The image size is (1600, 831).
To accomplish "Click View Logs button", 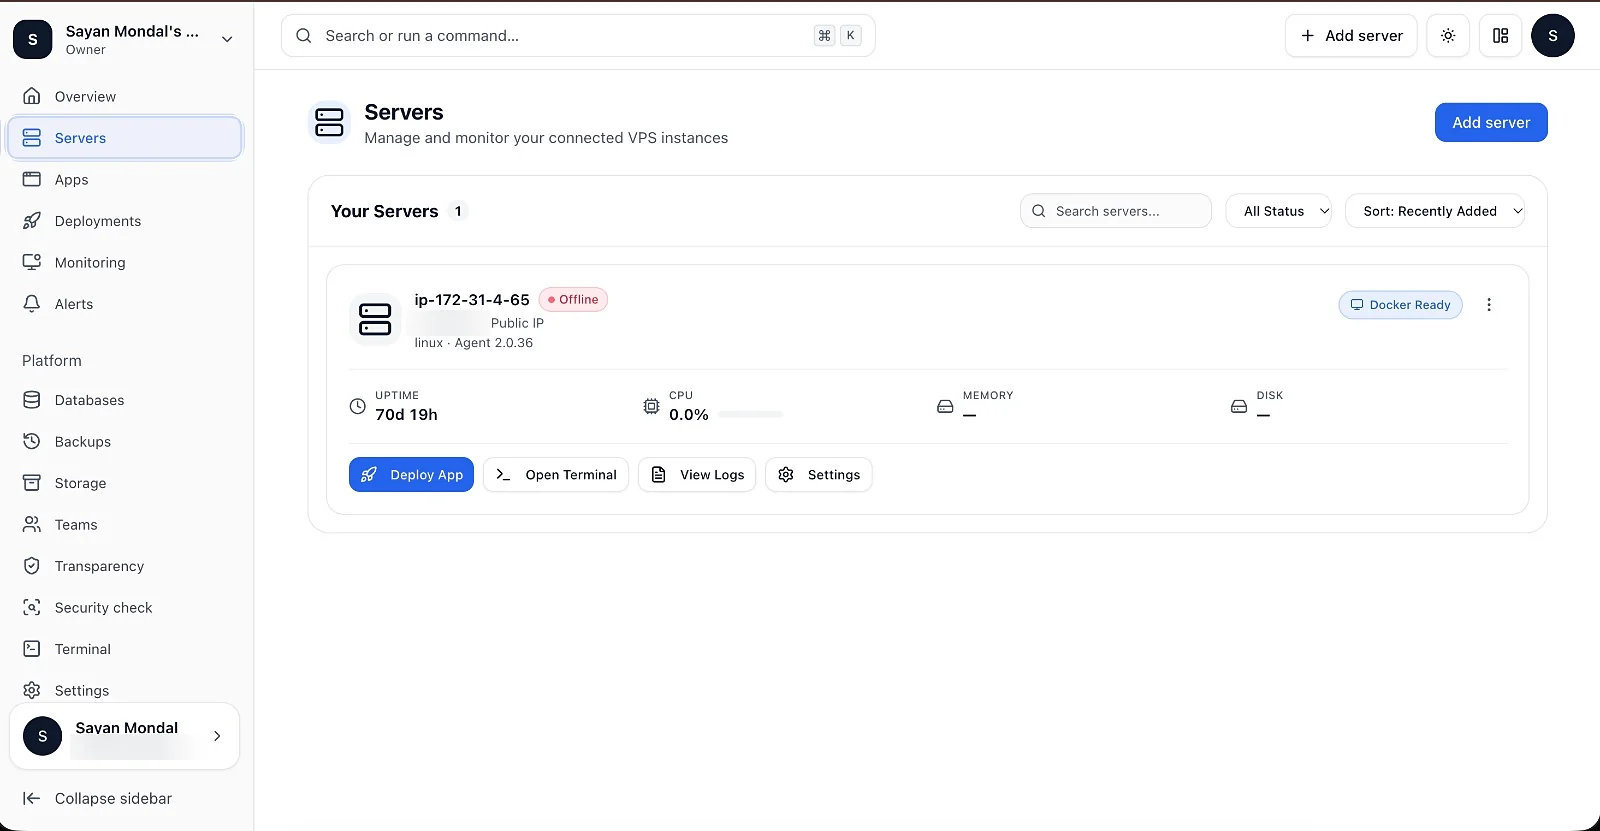I will pos(697,475).
